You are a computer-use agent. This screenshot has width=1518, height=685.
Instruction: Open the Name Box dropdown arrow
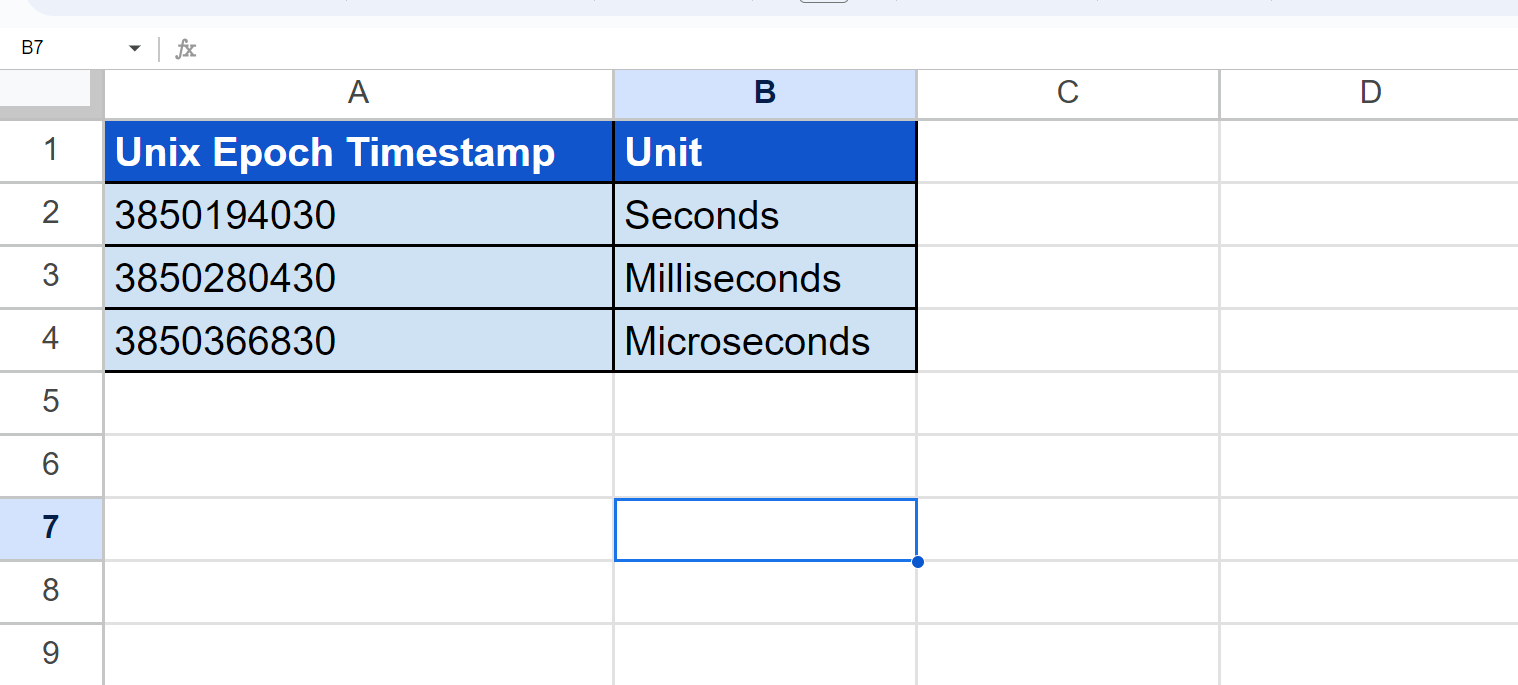[135, 49]
